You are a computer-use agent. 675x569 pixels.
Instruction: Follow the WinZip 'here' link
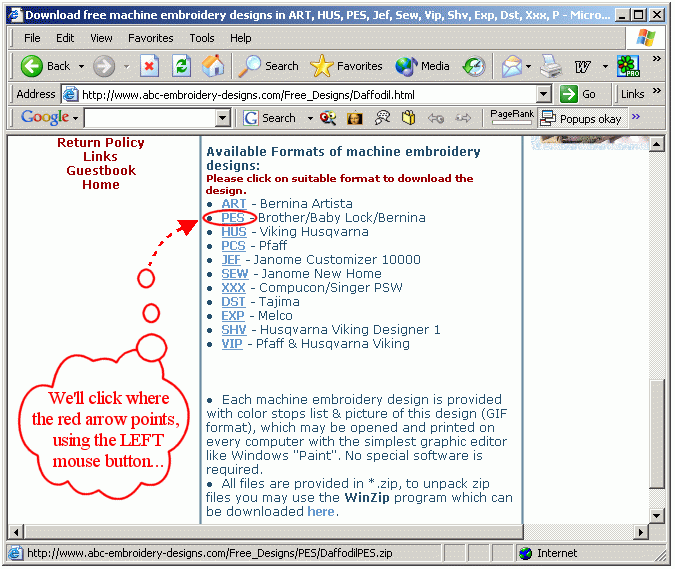321,511
